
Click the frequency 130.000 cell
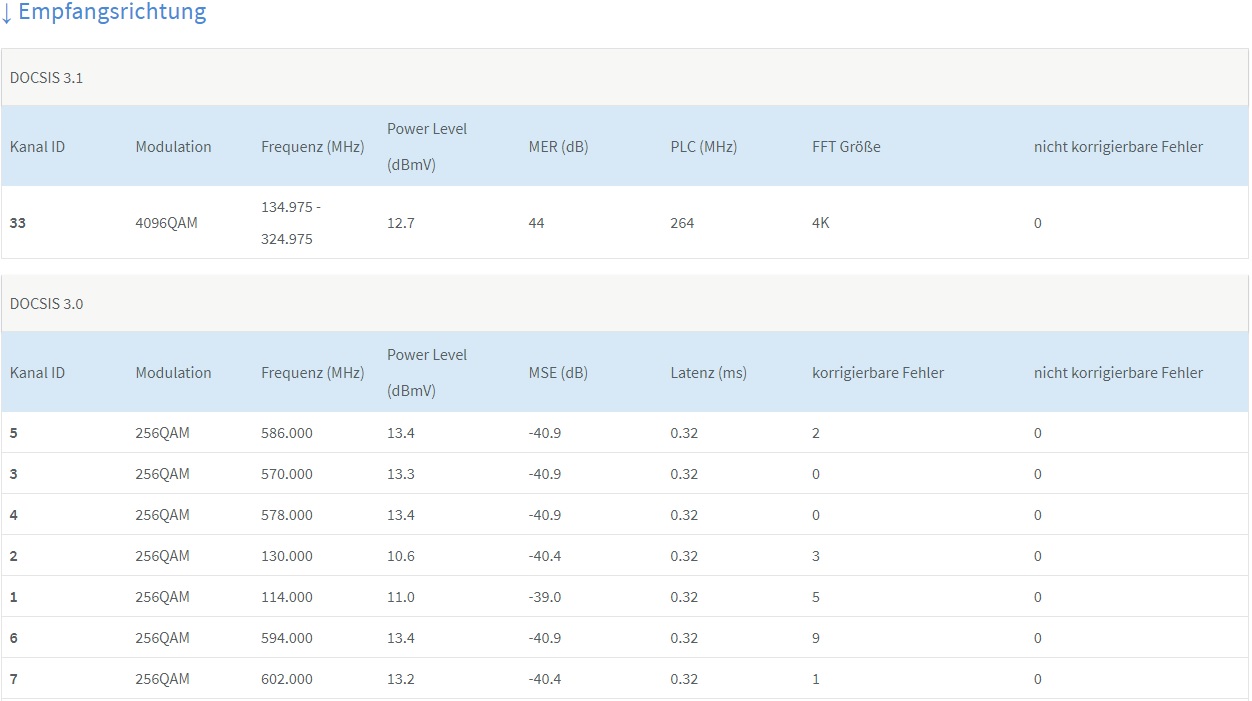click(287, 556)
